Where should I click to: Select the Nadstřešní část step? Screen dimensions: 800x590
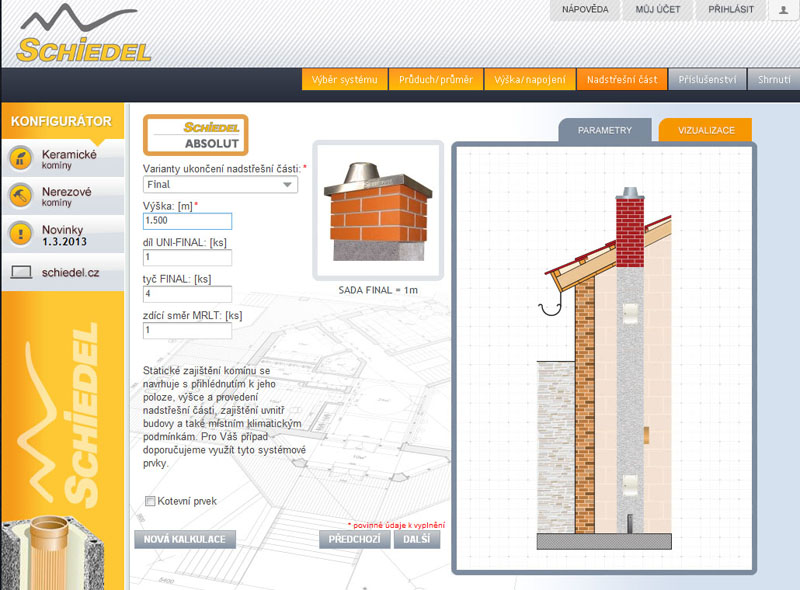coord(622,80)
